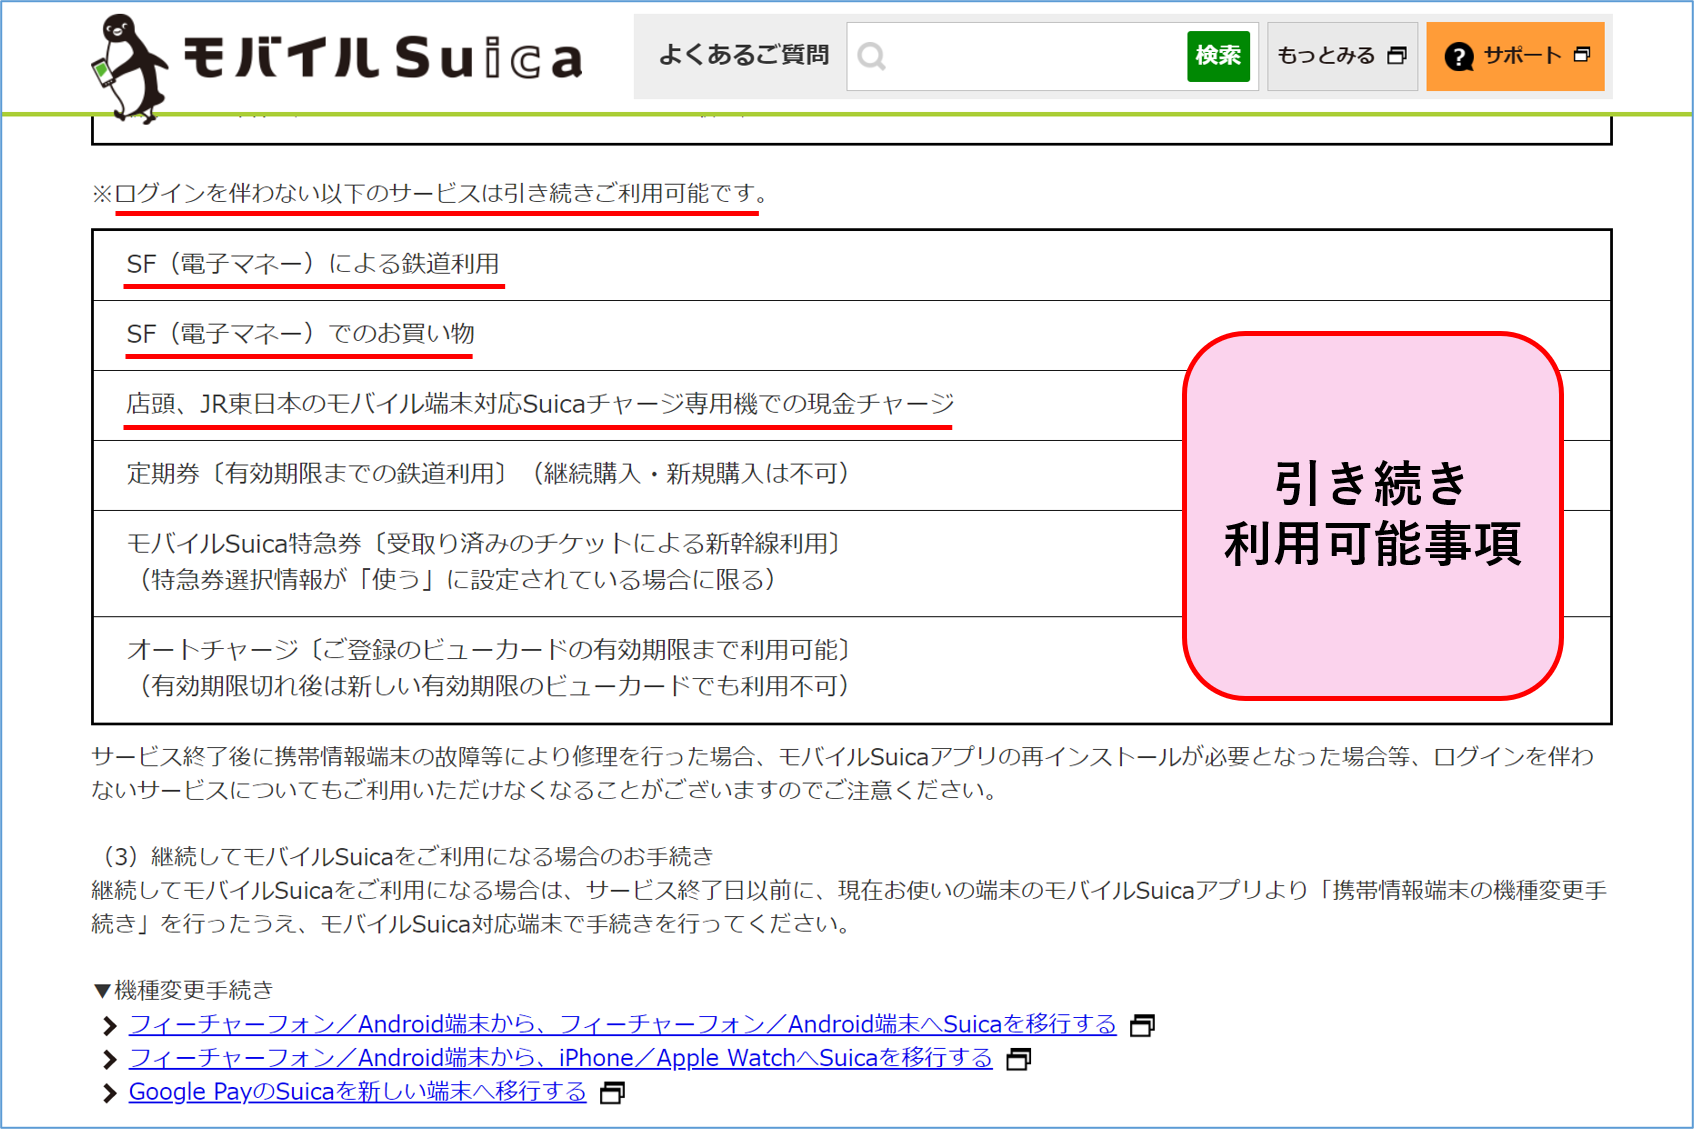Click the よくあるご質問 label

tap(743, 55)
